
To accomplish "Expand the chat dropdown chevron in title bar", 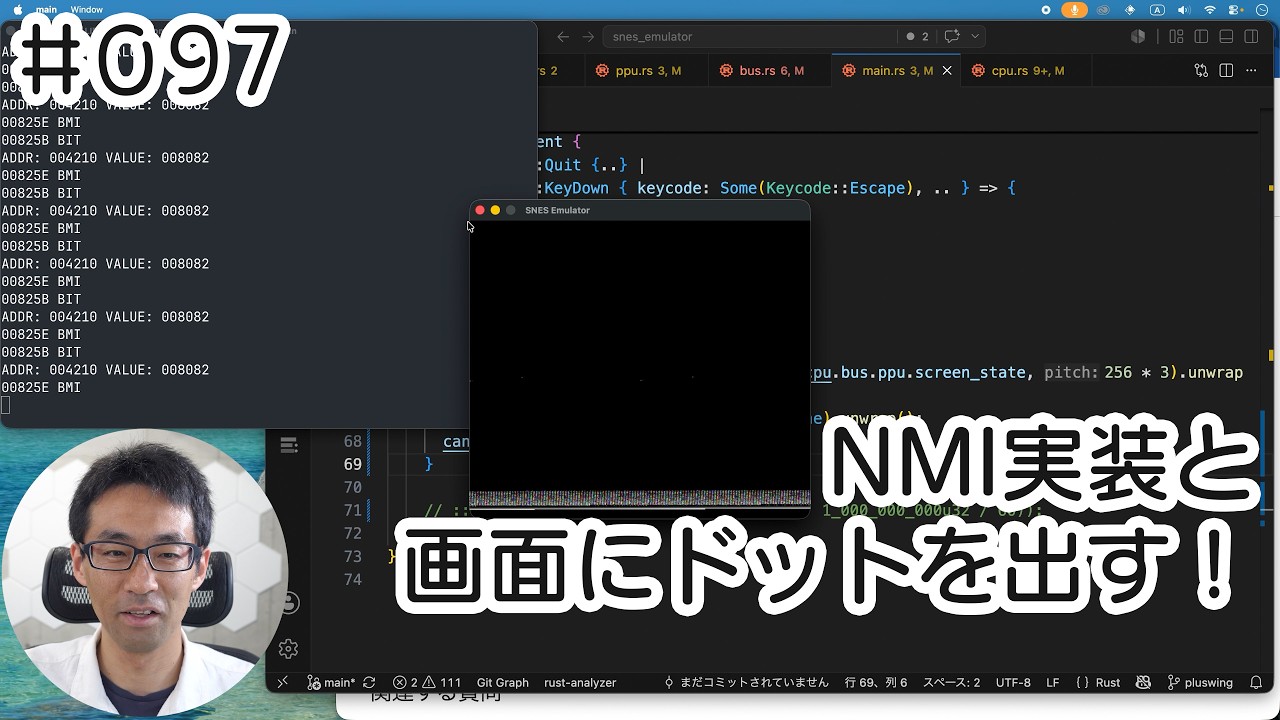I will coord(975,36).
